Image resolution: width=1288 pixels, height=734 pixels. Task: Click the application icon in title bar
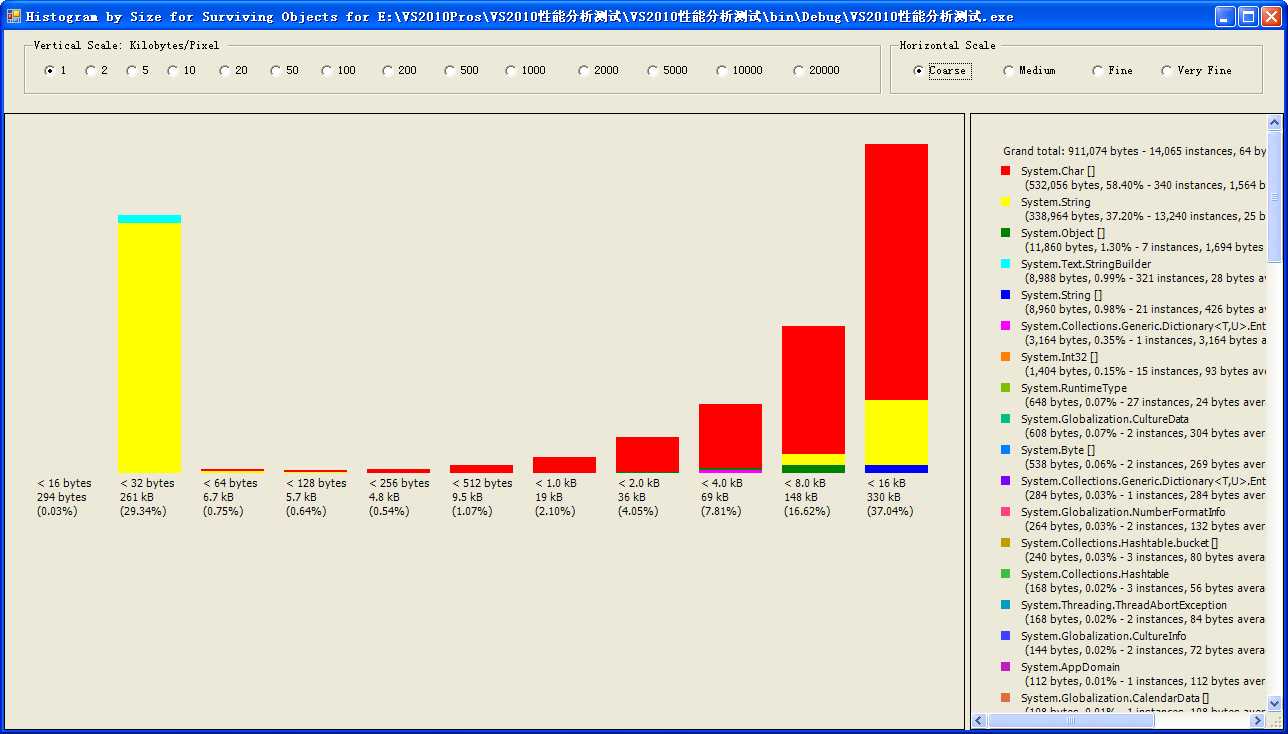point(13,16)
